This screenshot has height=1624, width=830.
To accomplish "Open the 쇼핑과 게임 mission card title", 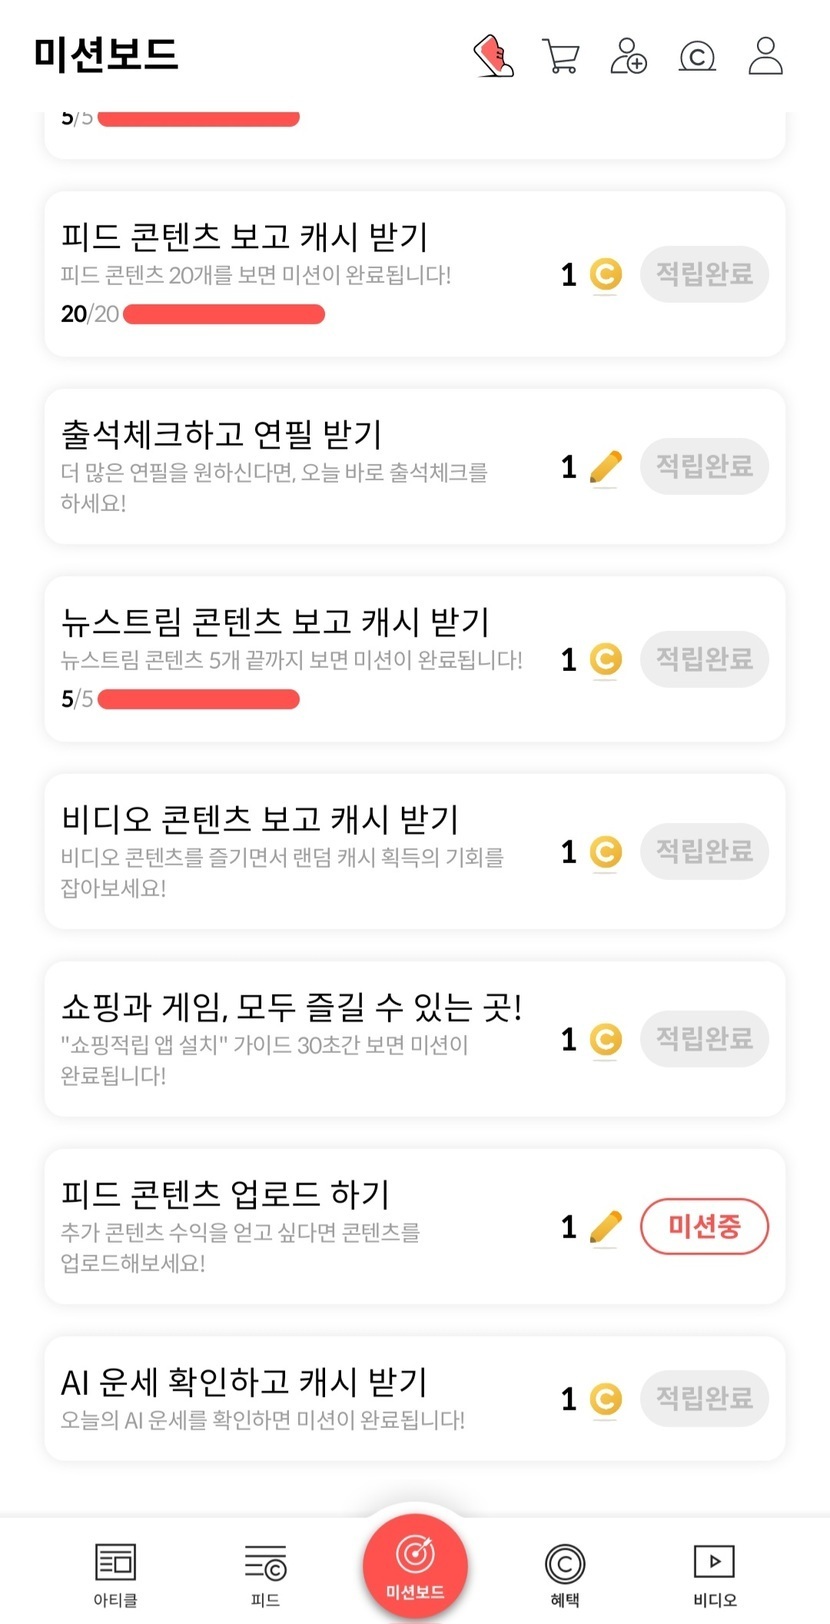I will (x=291, y=1006).
